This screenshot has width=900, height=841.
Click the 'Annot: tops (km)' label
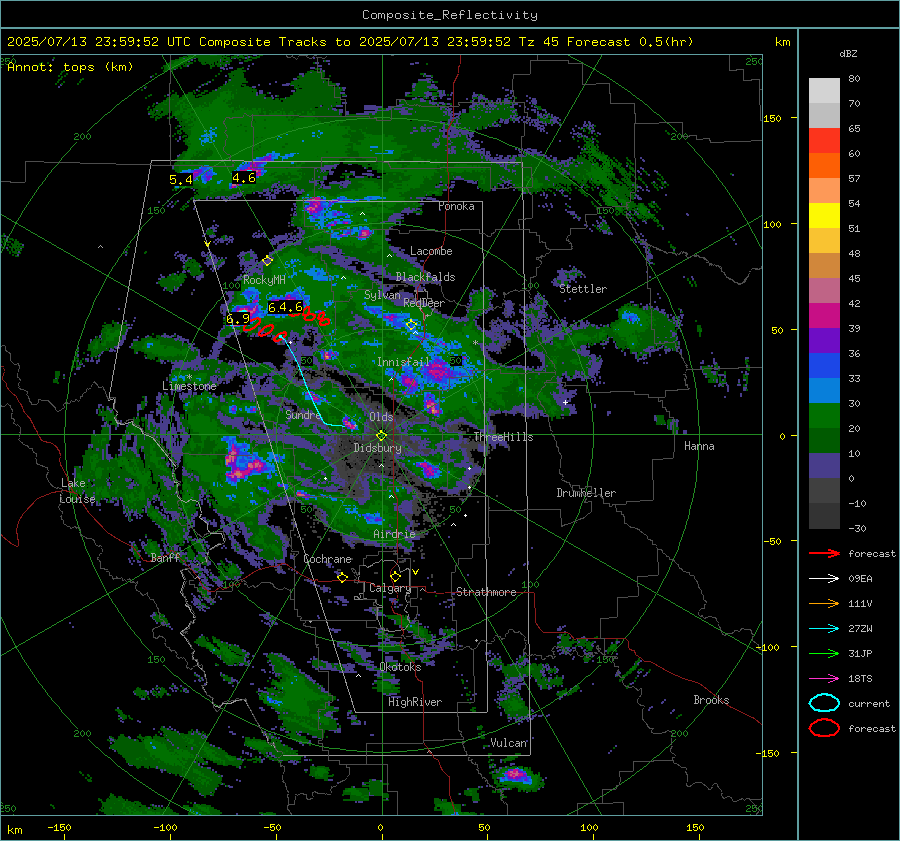point(70,67)
